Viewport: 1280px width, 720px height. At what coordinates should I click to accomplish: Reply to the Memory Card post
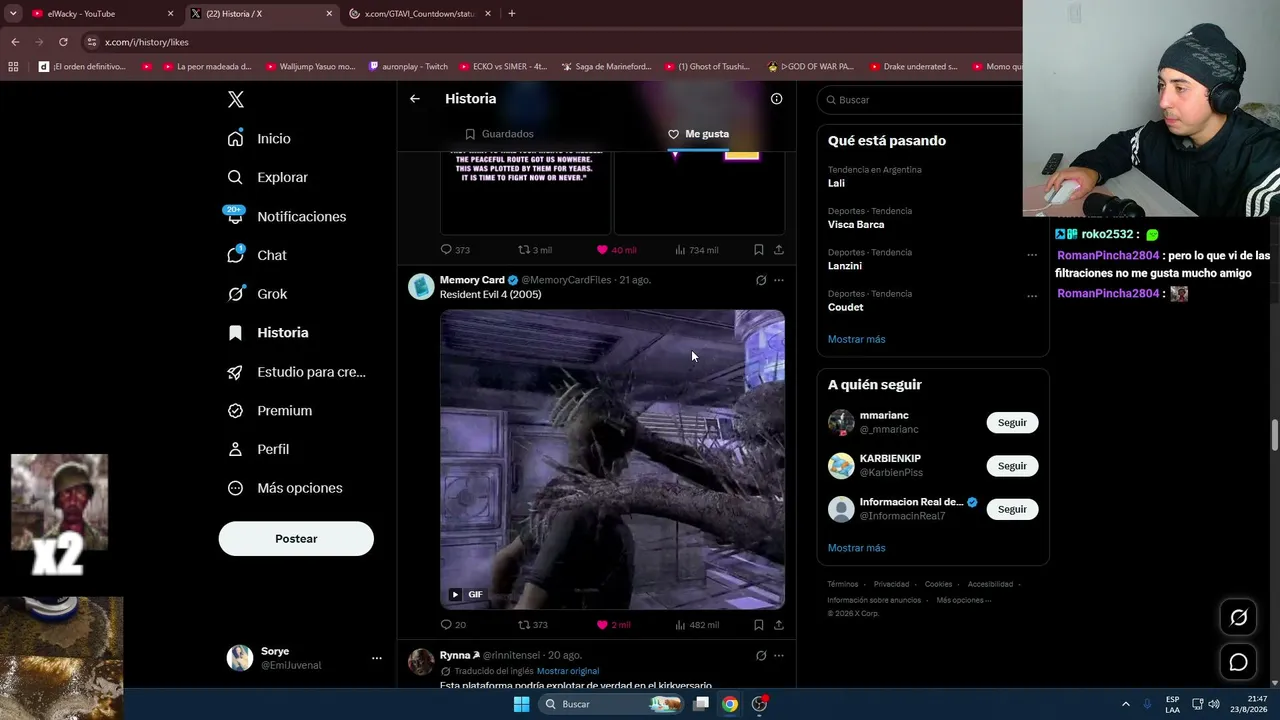point(453,625)
